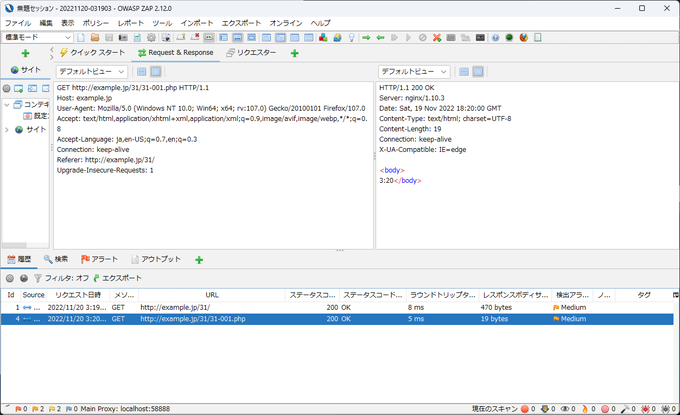
Task: Open the ツール menu
Action: [162, 23]
